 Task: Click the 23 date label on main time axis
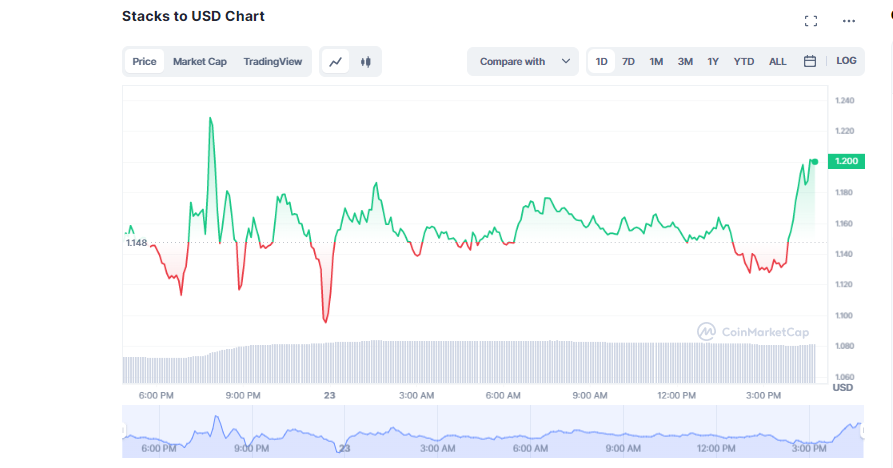tap(329, 395)
